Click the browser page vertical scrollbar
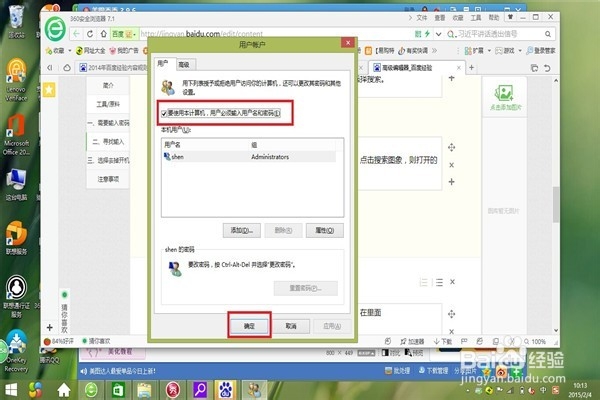 tap(556, 204)
